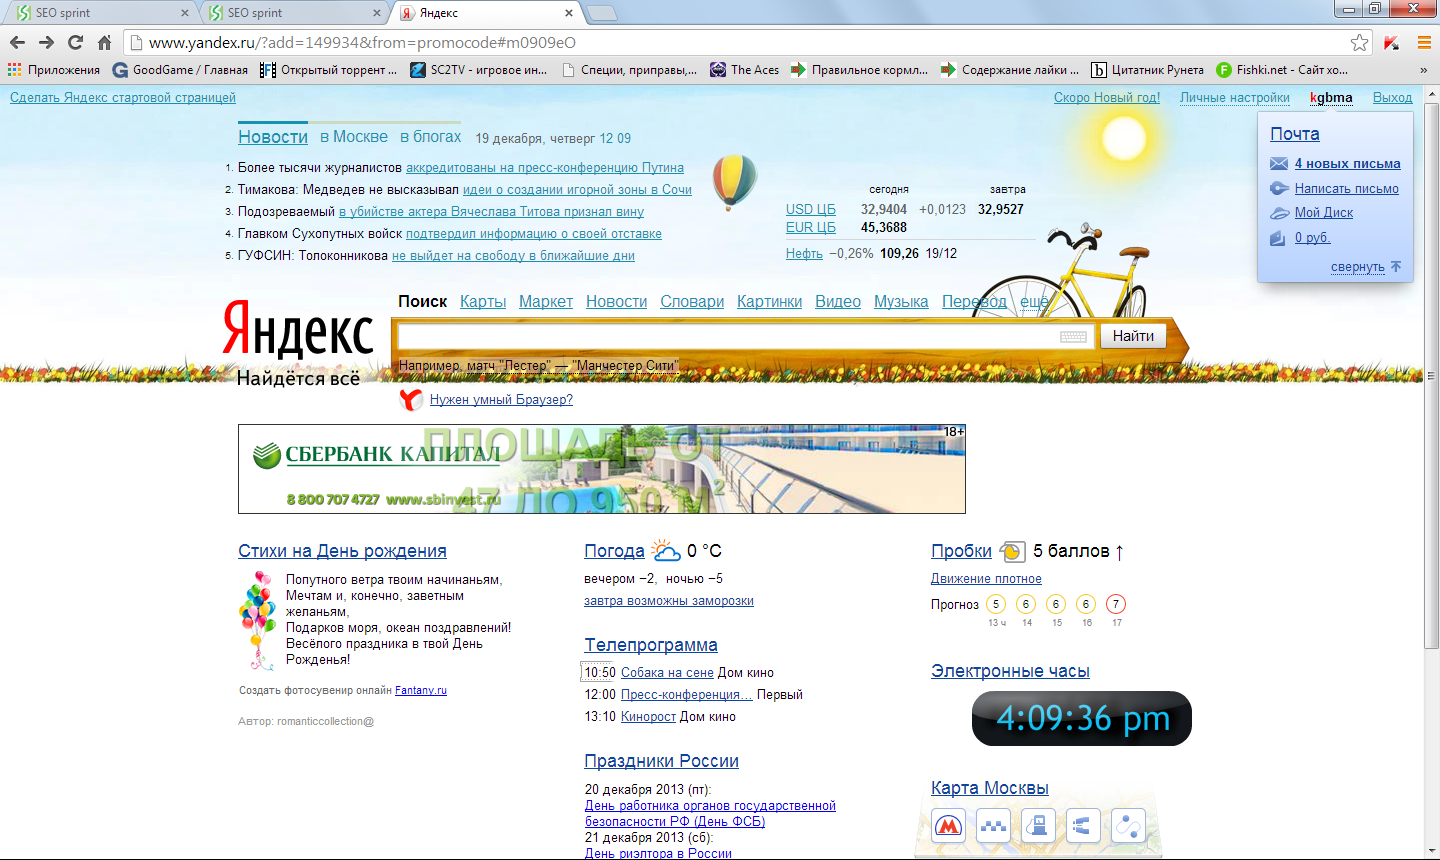The image size is (1440, 860).
Task: Click the wallet icon beside 0 руб.
Action: pyautogui.click(x=1277, y=238)
